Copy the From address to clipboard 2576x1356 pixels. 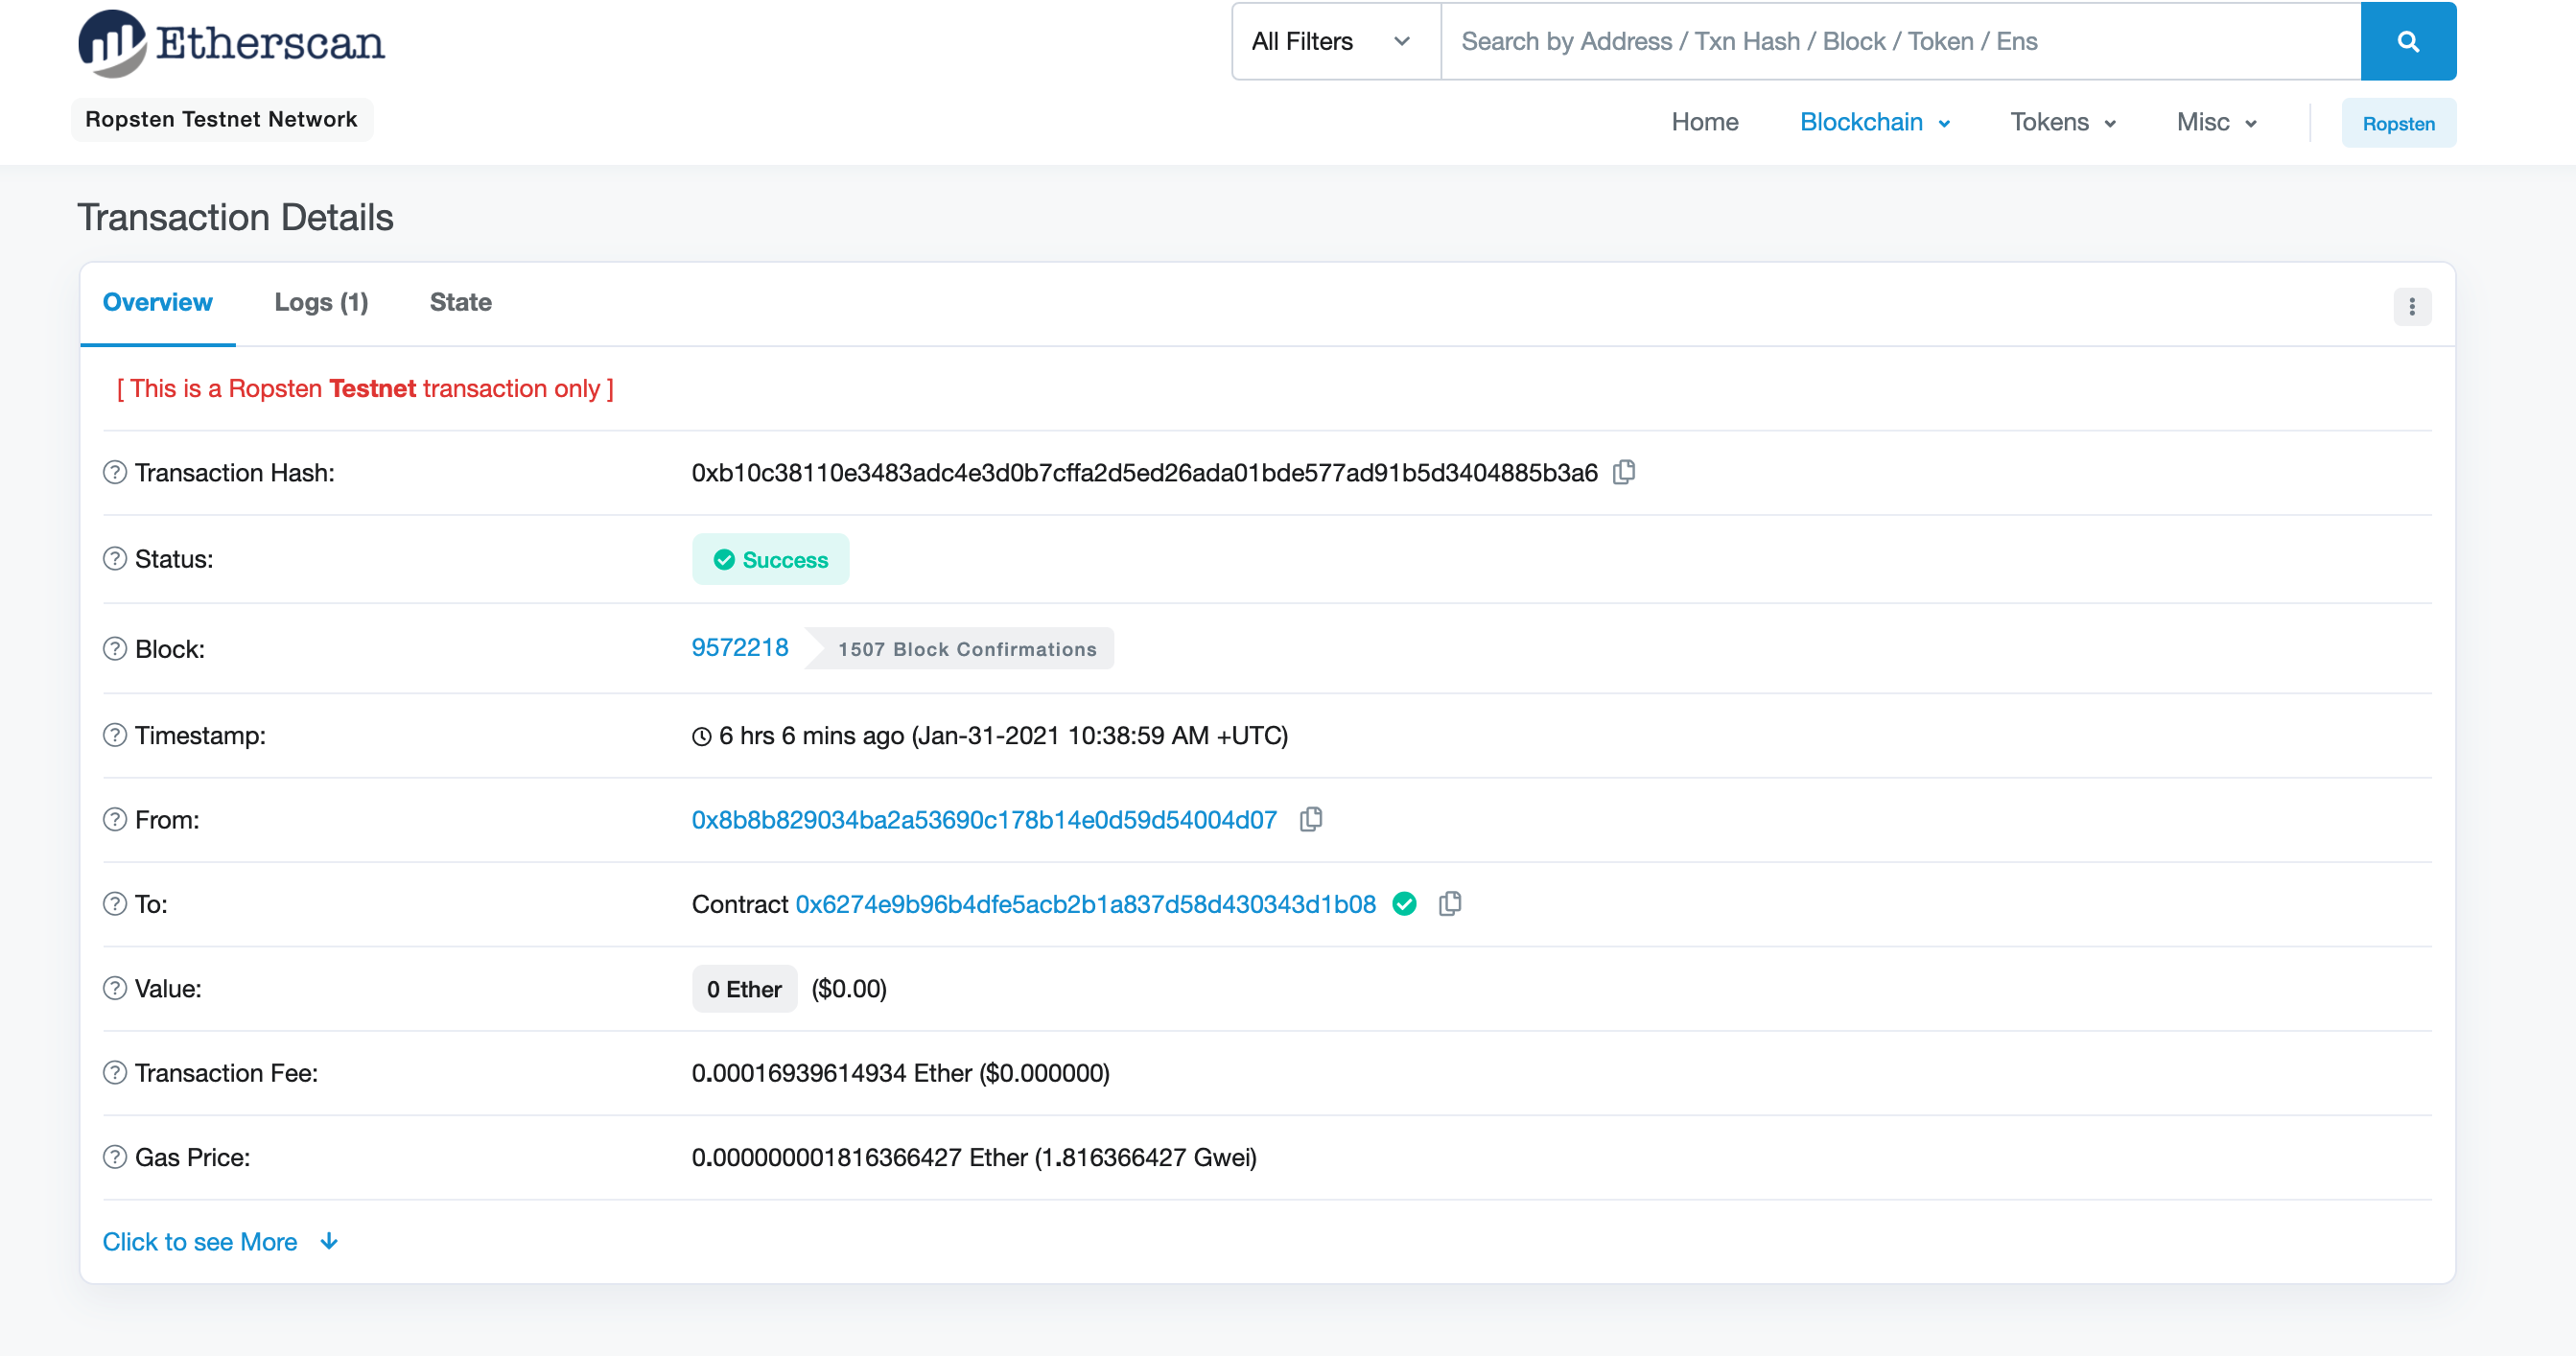(1311, 820)
